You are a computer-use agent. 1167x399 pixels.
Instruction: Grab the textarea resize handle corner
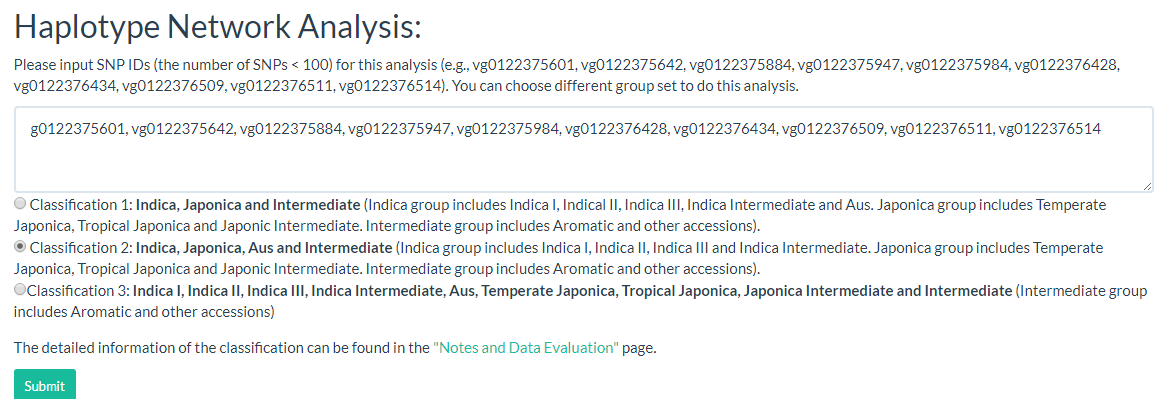[1147, 186]
